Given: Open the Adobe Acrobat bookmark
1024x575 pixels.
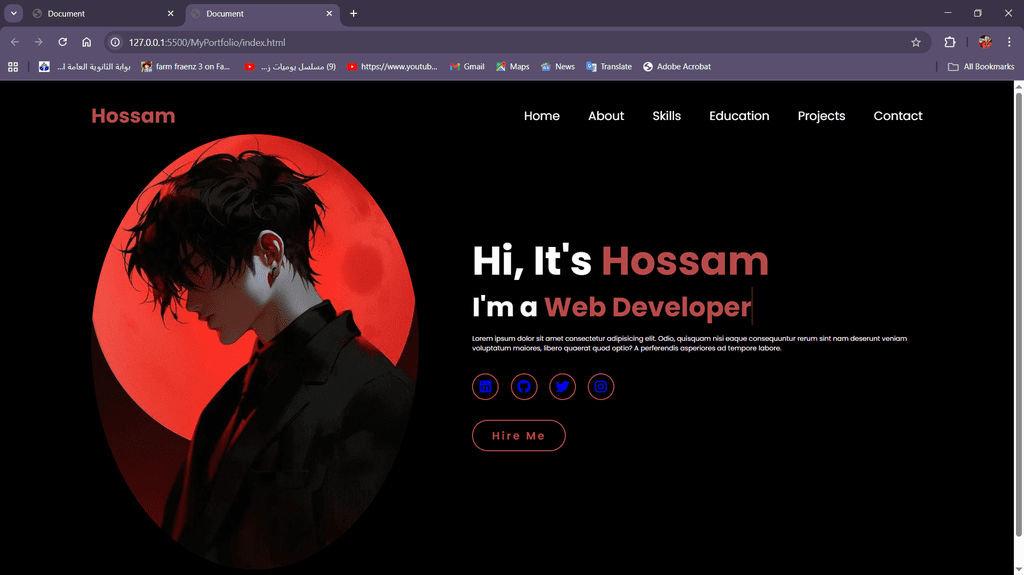Looking at the screenshot, I should pos(677,67).
